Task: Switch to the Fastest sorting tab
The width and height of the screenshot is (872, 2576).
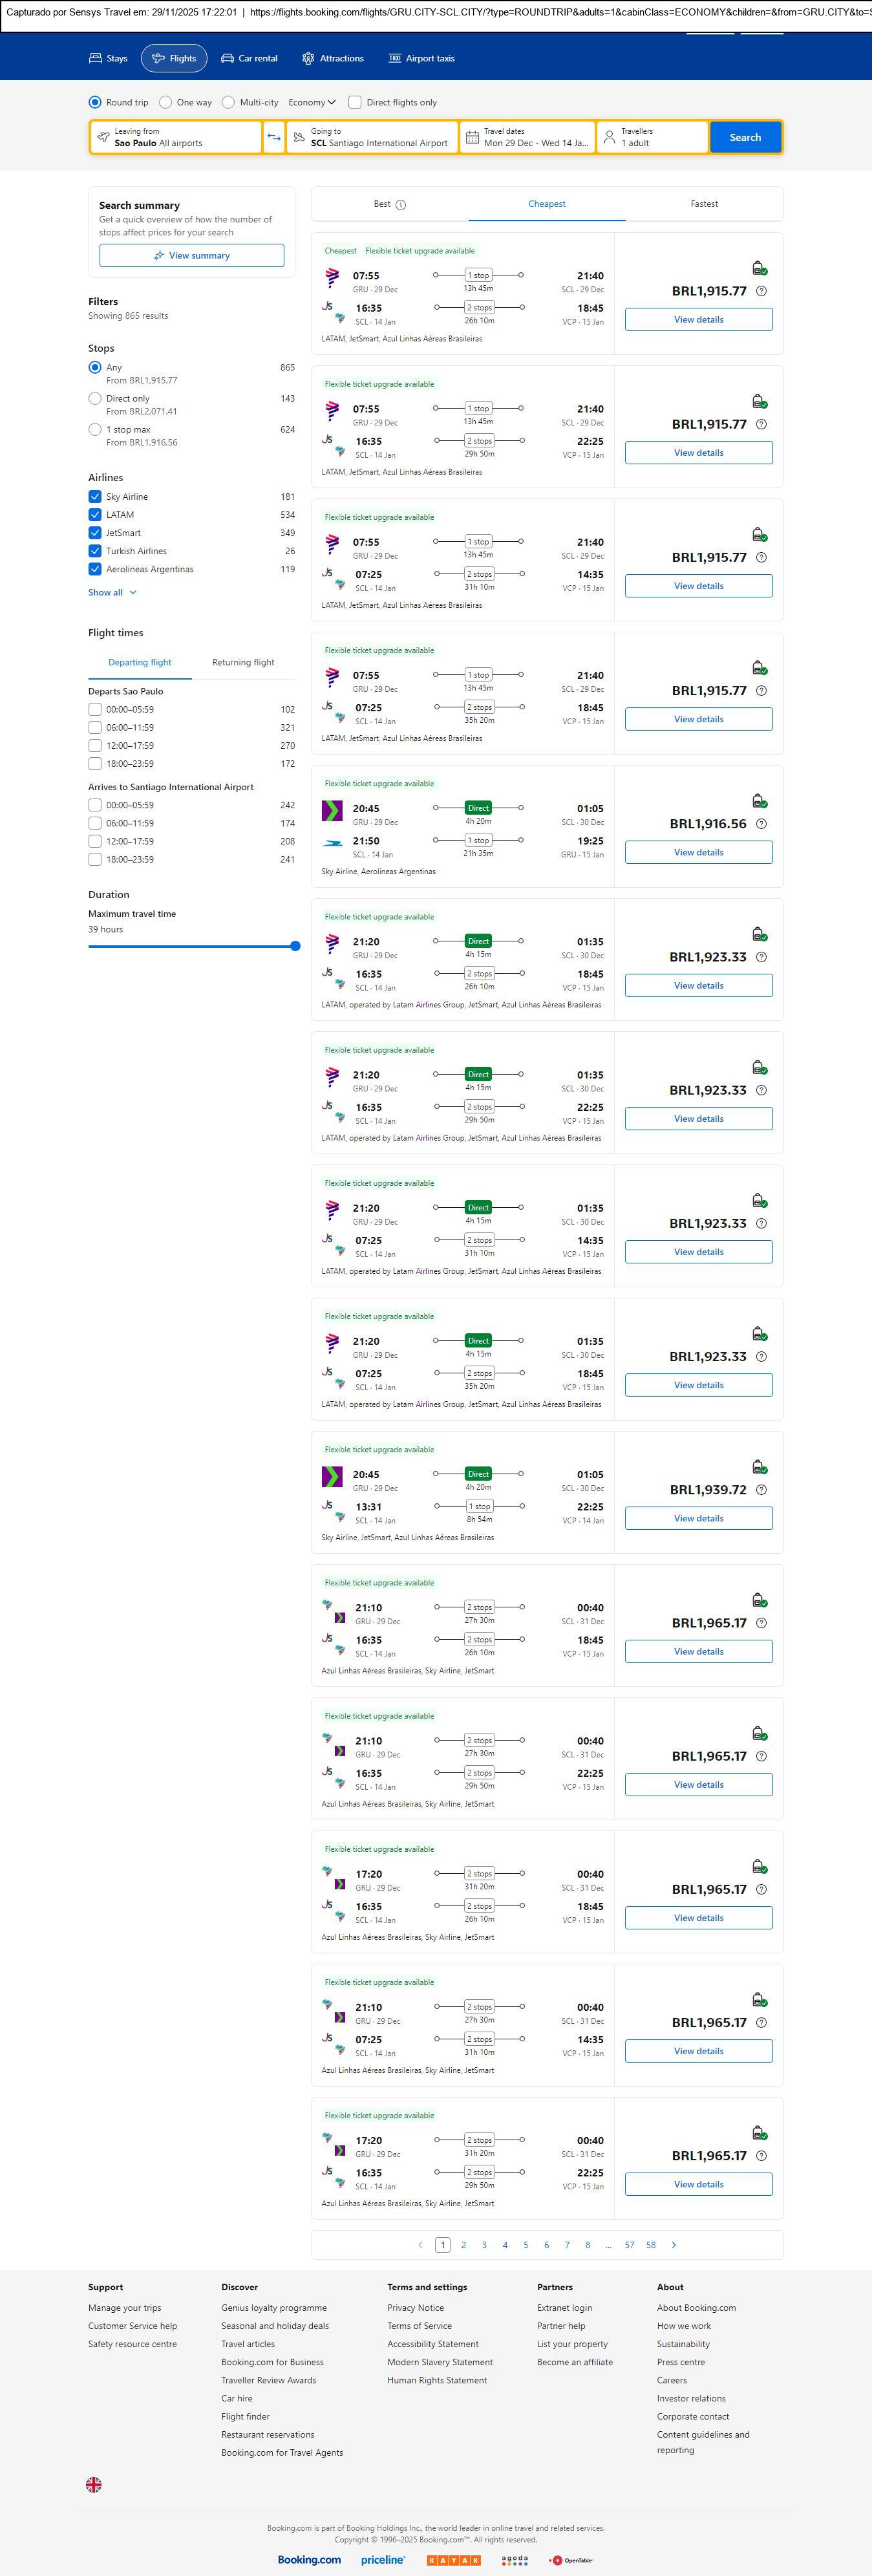Action: (x=704, y=204)
